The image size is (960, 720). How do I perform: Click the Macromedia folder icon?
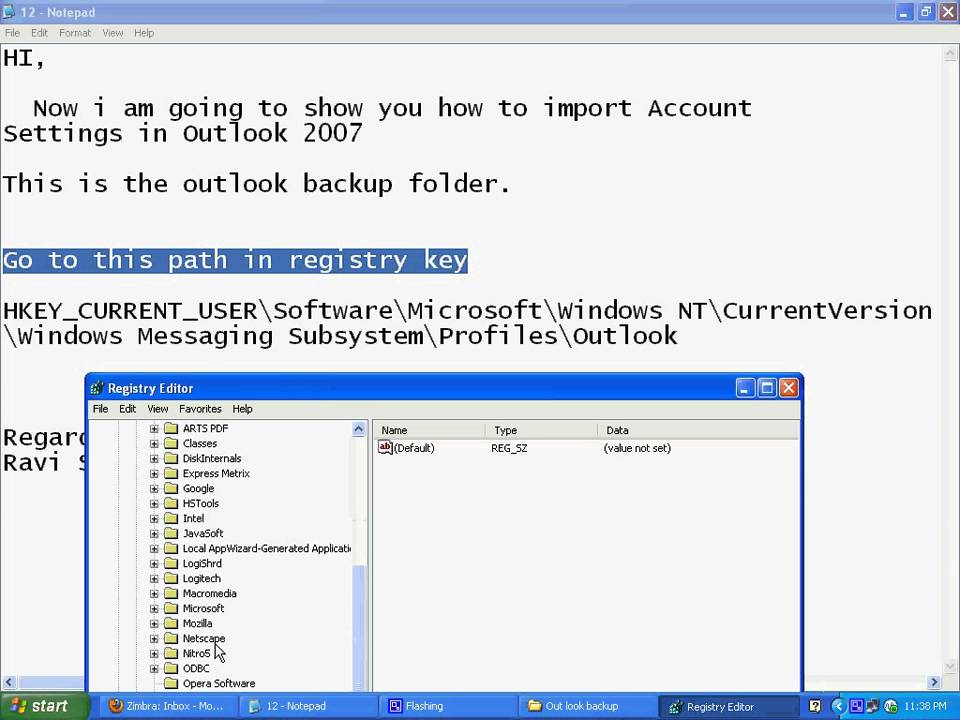[171, 593]
